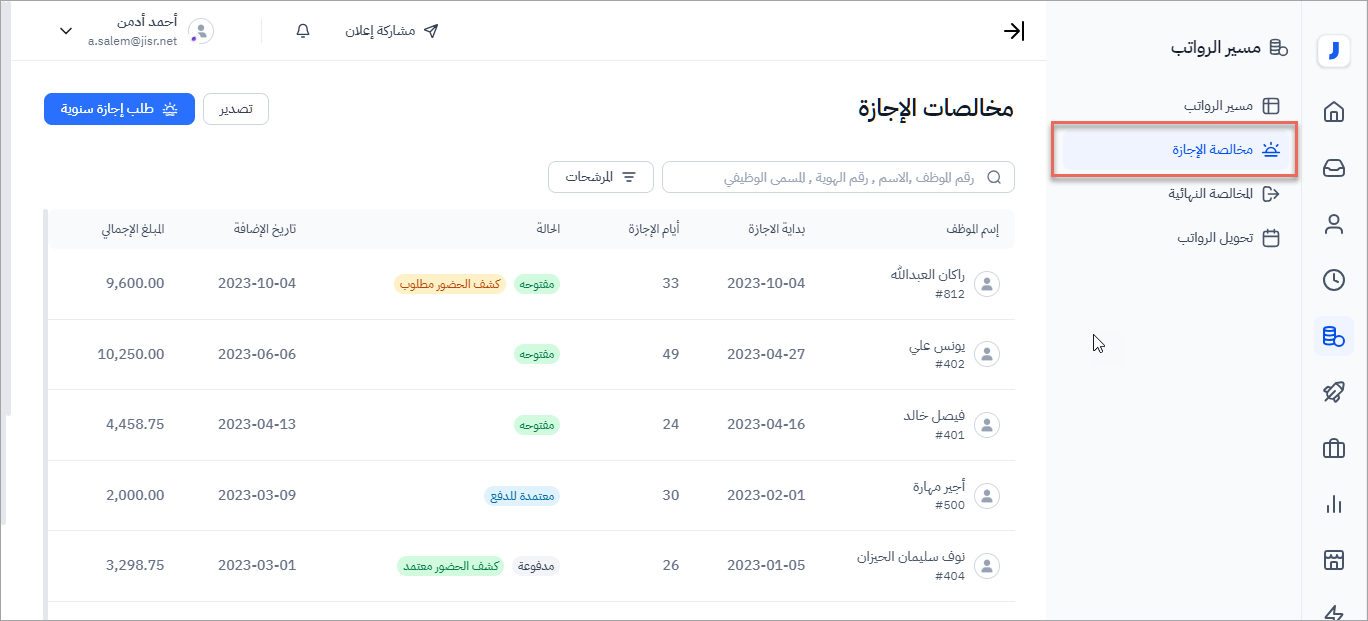
Task: Click the notification bell icon
Action: 303,31
